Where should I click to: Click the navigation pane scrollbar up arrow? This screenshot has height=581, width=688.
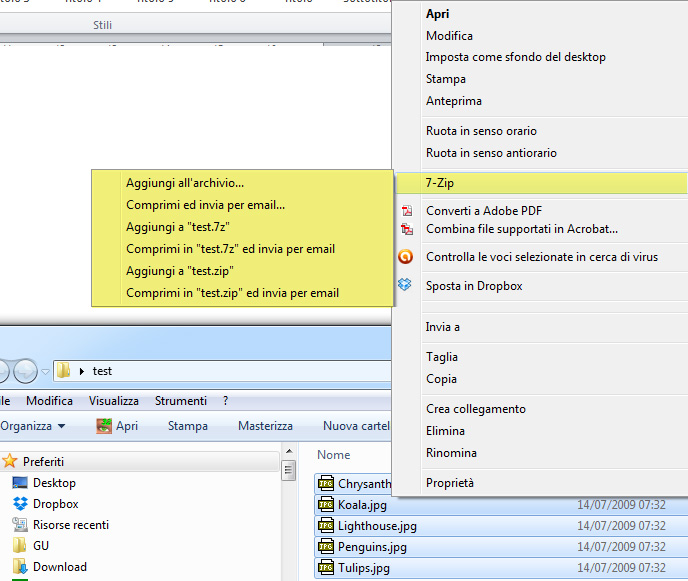[x=289, y=470]
